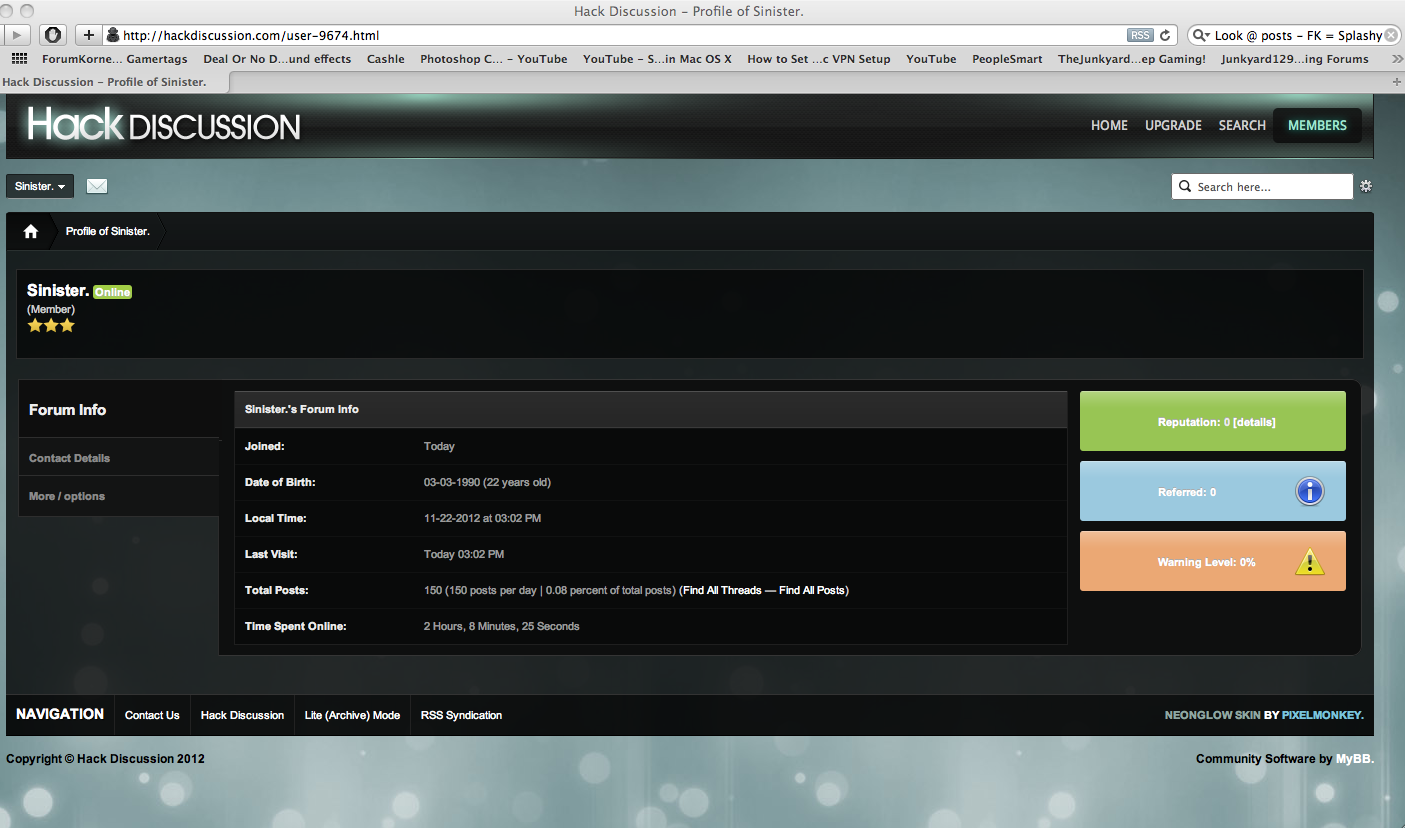Open the HOME navigation item
The image size is (1405, 828).
click(x=1109, y=125)
